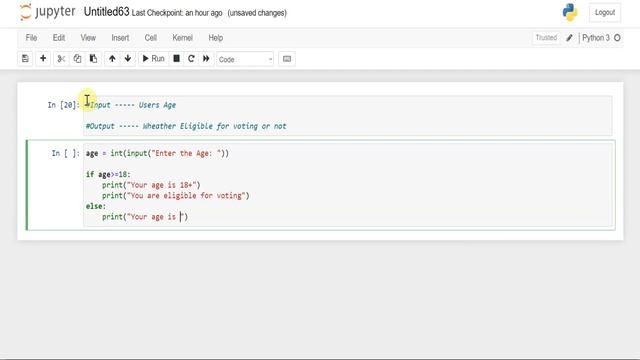Open the Help menu
The image size is (640, 360).
pyautogui.click(x=216, y=38)
